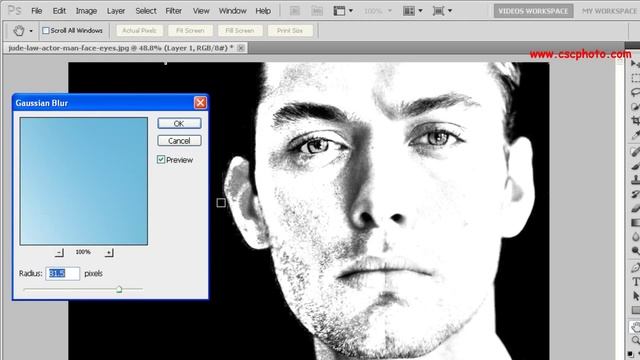This screenshot has width=640, height=360.
Task: Open the Window menu
Action: tap(233, 11)
